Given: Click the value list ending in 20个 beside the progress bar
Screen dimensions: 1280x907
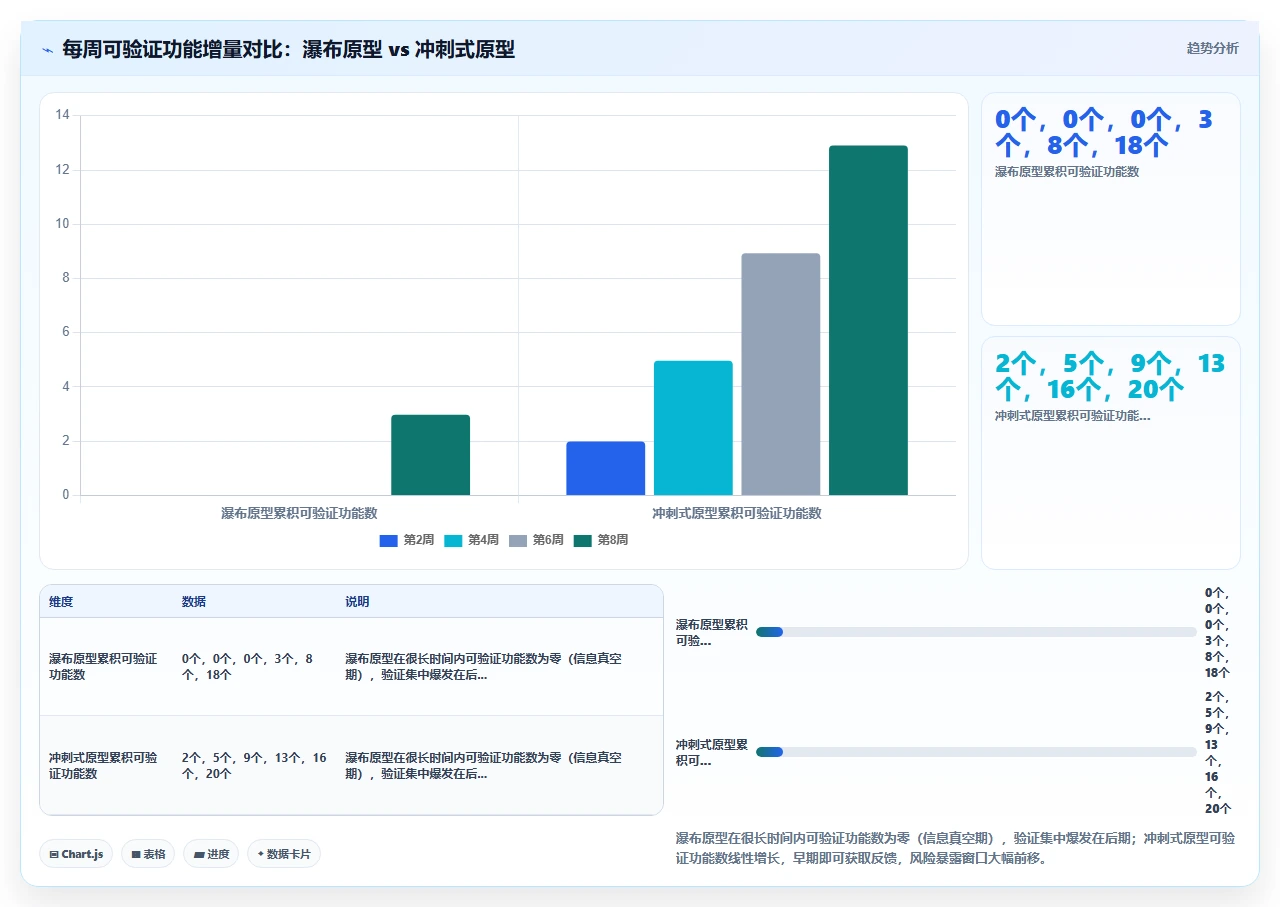Looking at the screenshot, I should point(1218,752).
